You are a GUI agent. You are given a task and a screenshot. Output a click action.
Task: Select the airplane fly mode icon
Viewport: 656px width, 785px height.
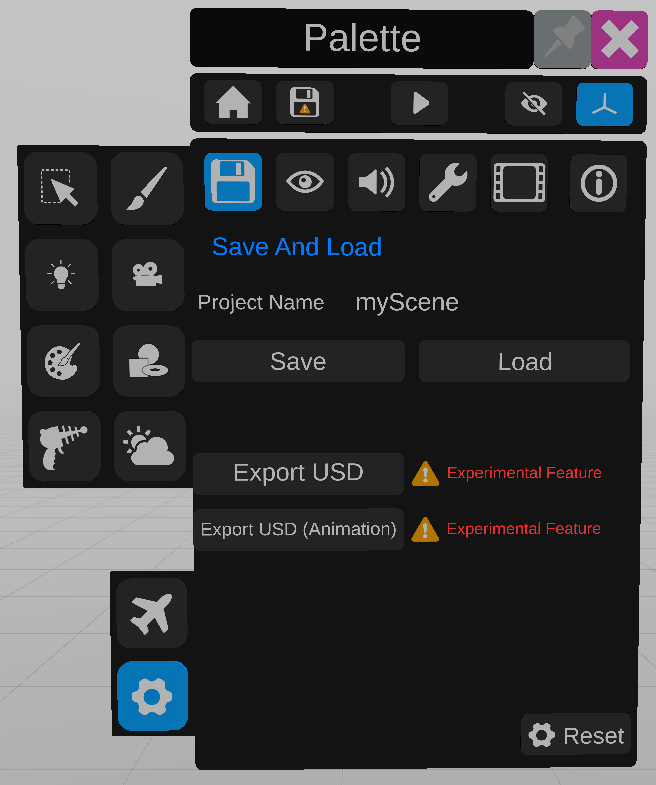coord(152,613)
